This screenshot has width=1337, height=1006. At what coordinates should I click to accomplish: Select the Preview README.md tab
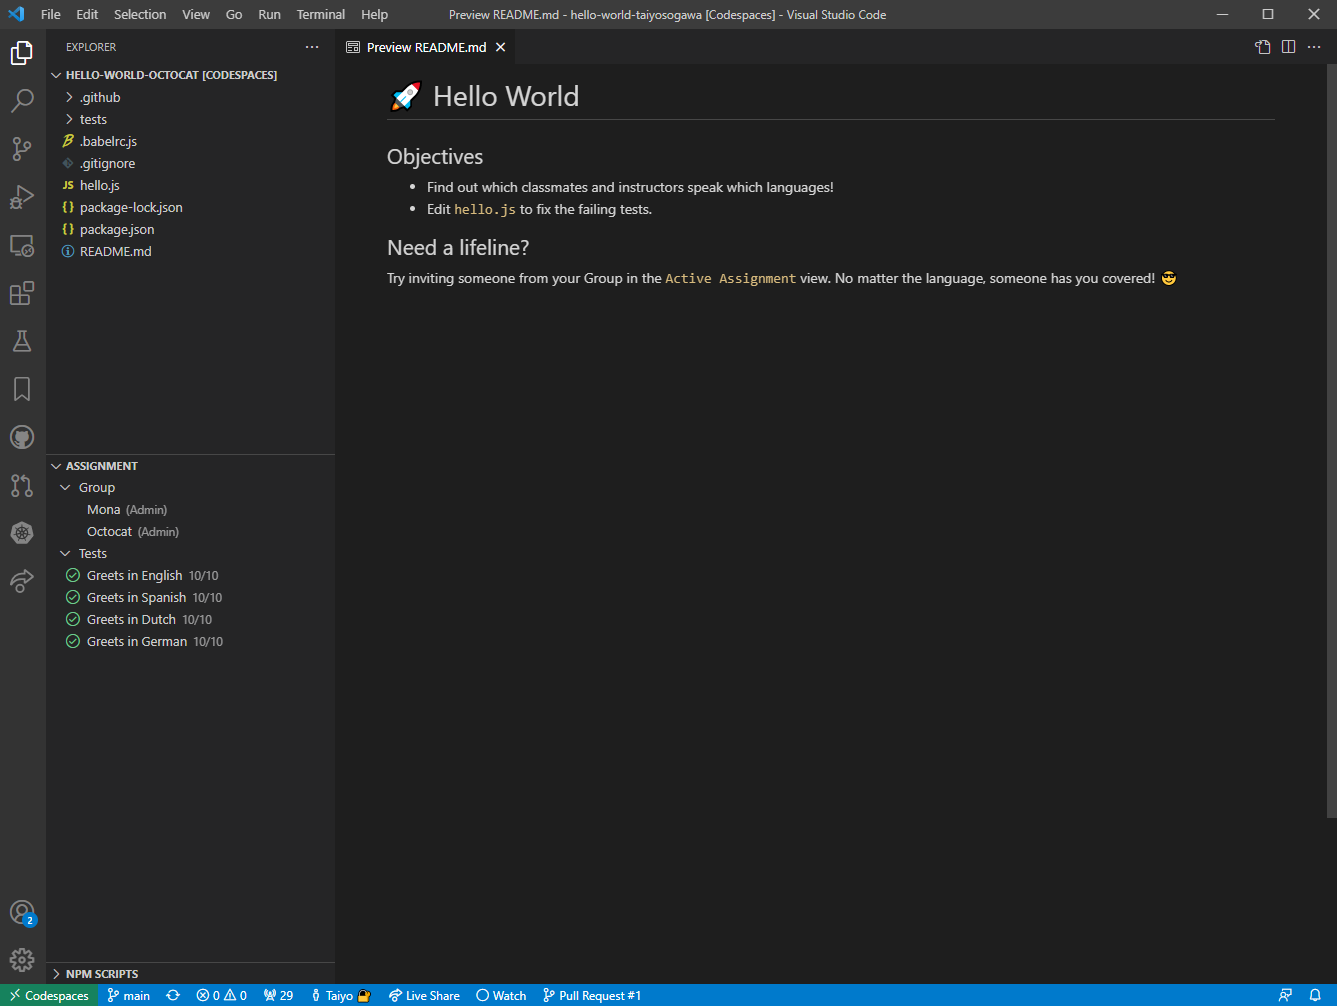pos(426,47)
